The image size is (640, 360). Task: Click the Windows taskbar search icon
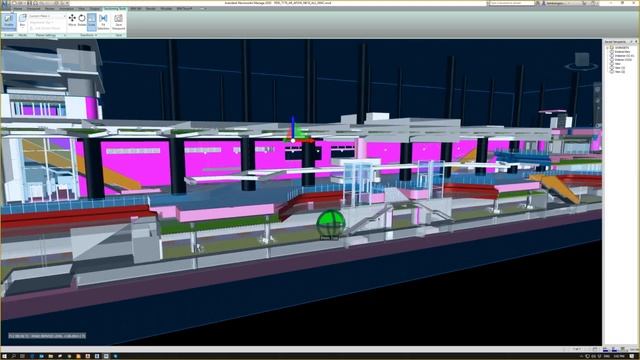tap(13, 356)
